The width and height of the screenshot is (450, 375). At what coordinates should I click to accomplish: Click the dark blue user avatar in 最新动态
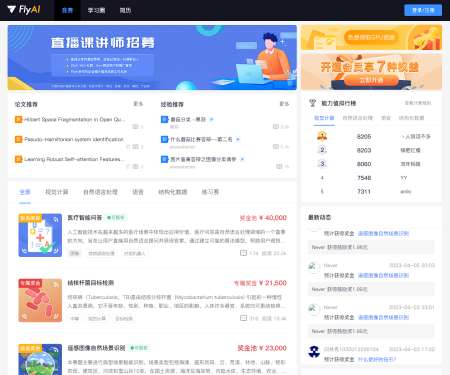(x=314, y=352)
